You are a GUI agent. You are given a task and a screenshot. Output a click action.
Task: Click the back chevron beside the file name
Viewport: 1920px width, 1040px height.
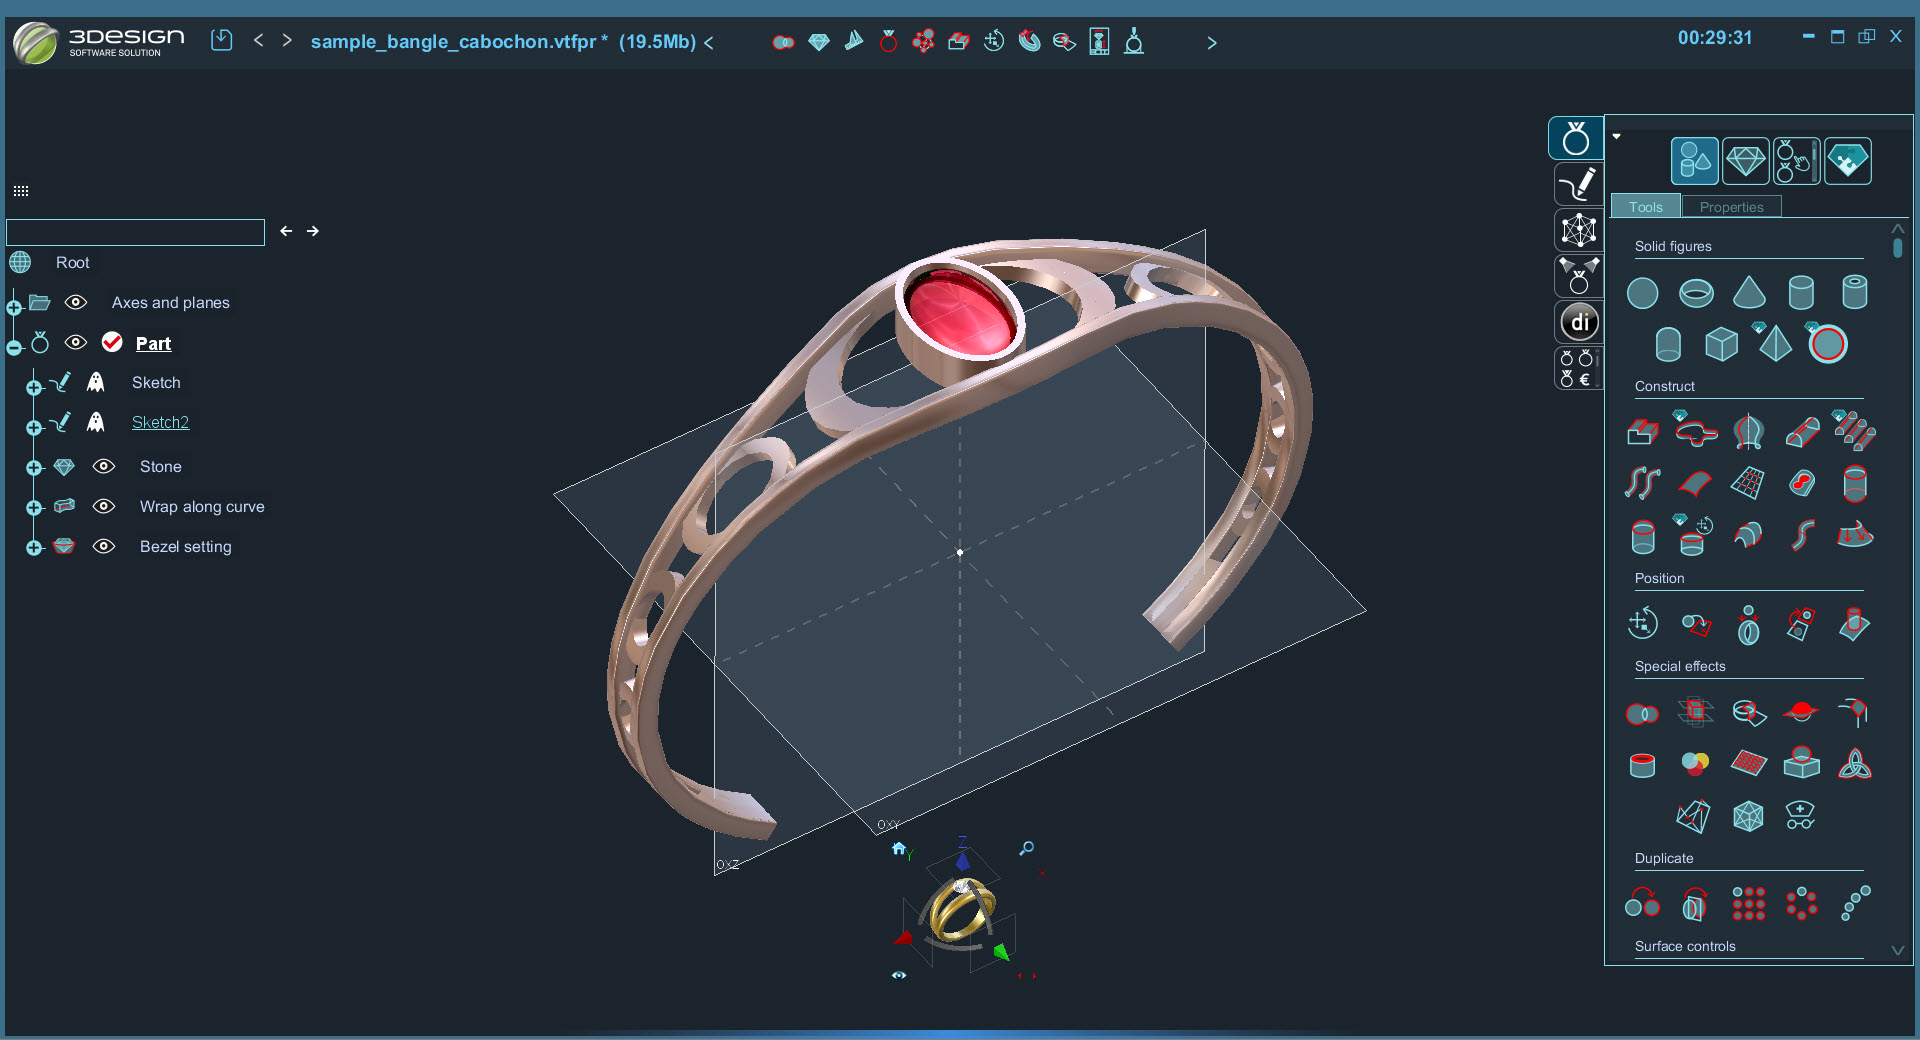pos(259,40)
